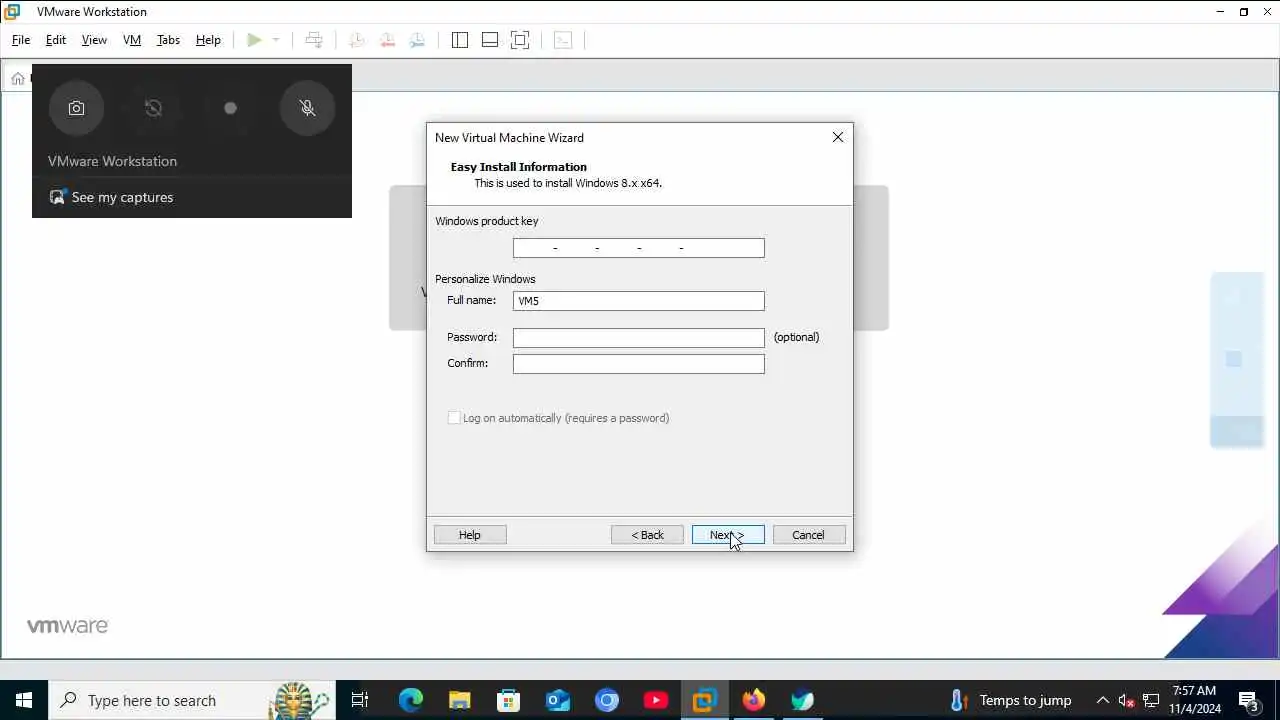Show hidden system tray icons chevron
Screen dimensions: 1280x720
pyautogui.click(x=1102, y=700)
